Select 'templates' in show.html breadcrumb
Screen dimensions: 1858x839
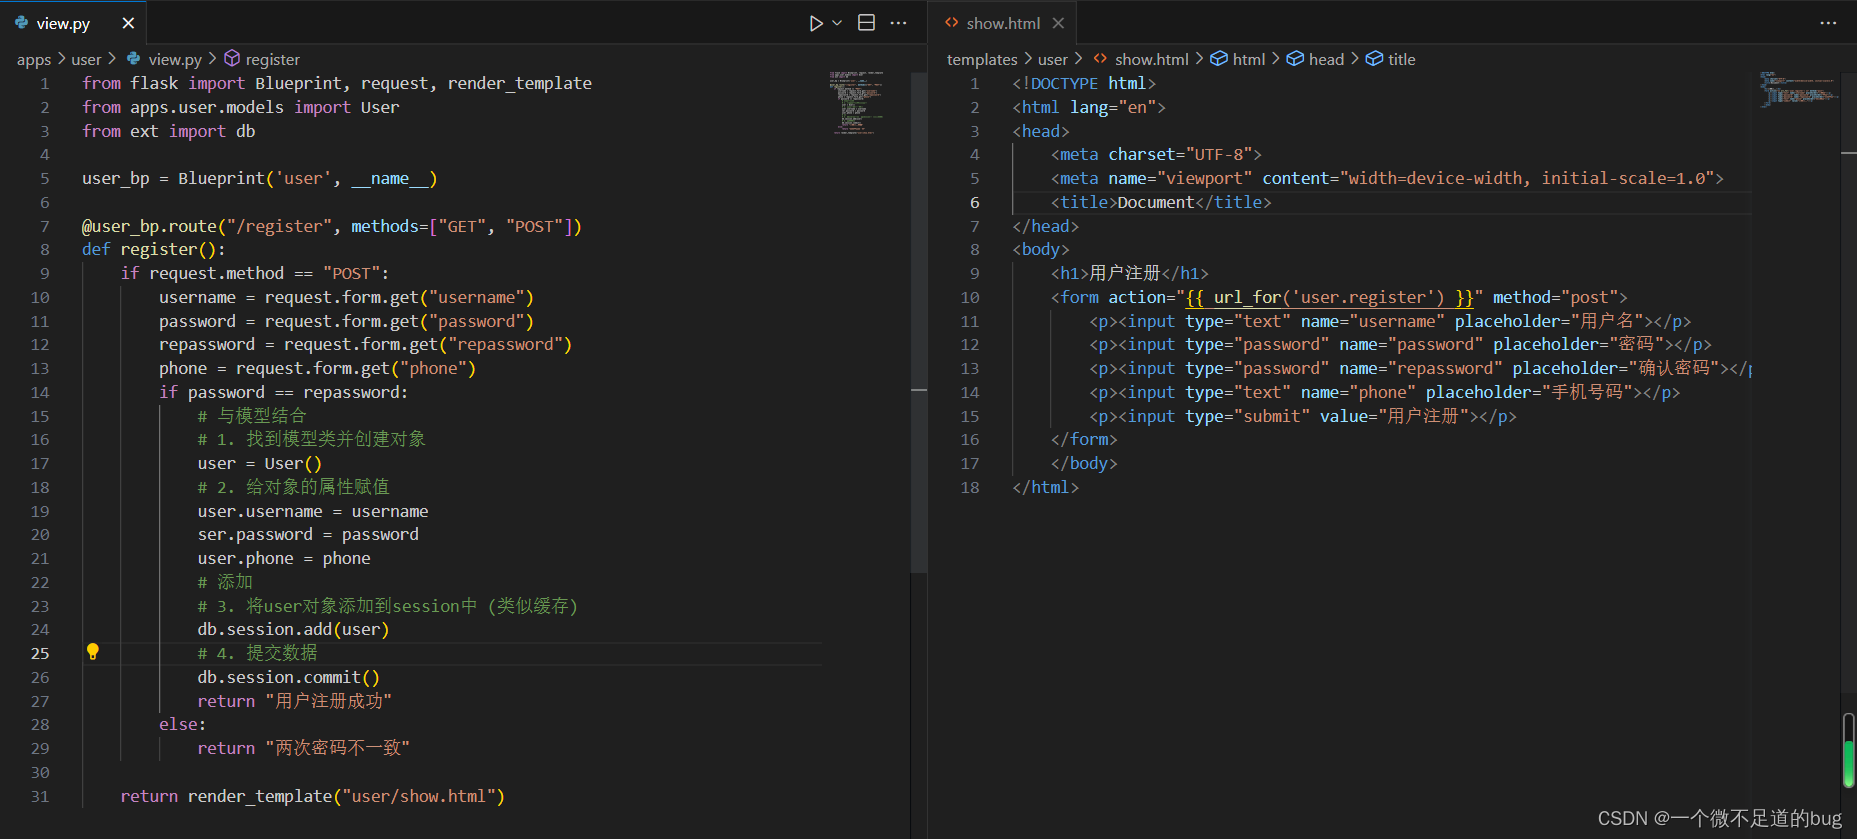pos(982,60)
